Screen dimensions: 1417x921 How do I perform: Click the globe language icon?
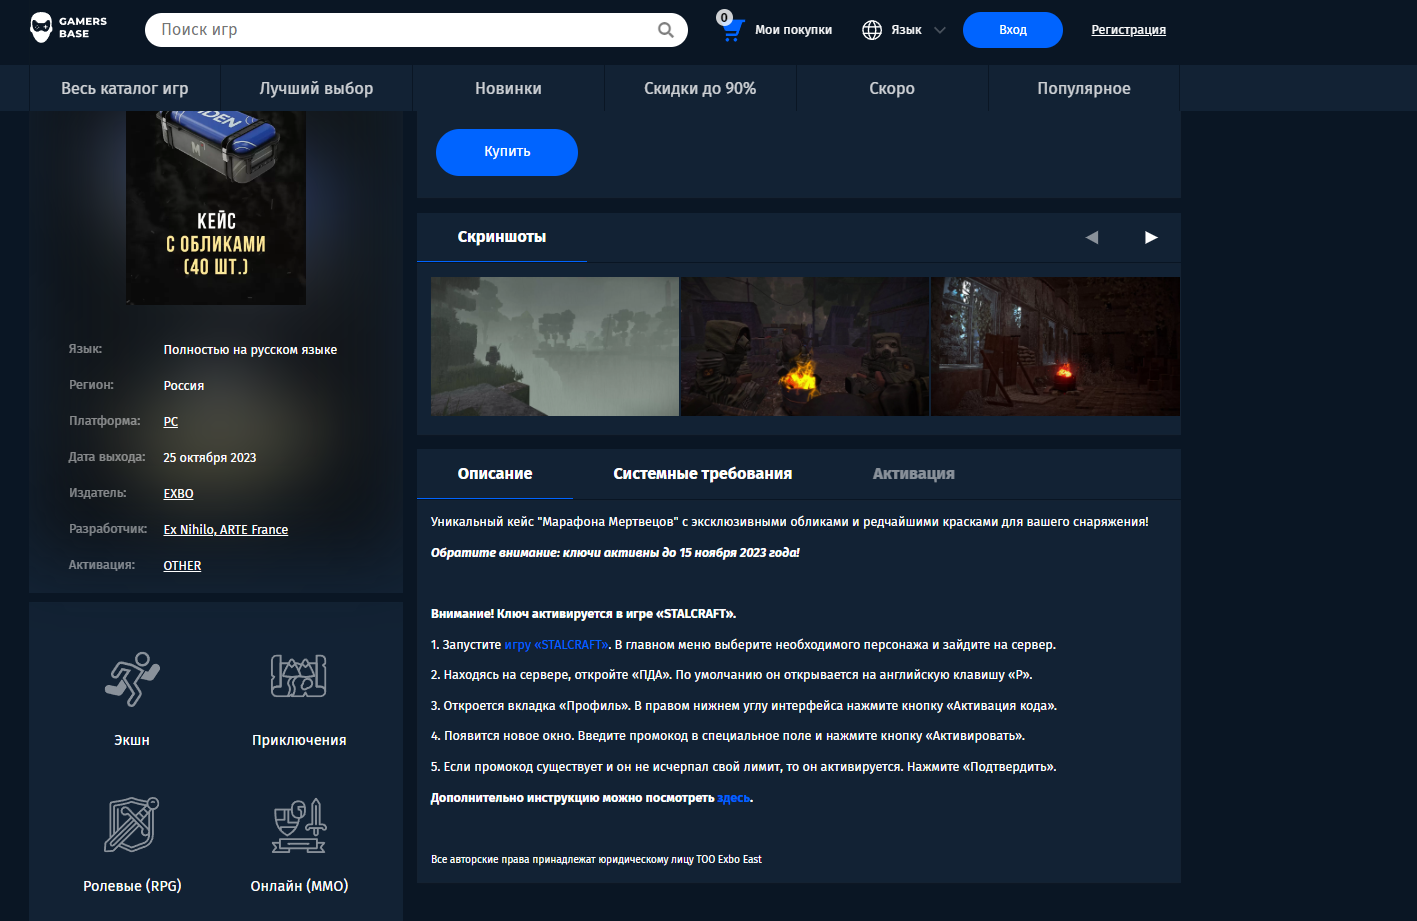point(872,30)
